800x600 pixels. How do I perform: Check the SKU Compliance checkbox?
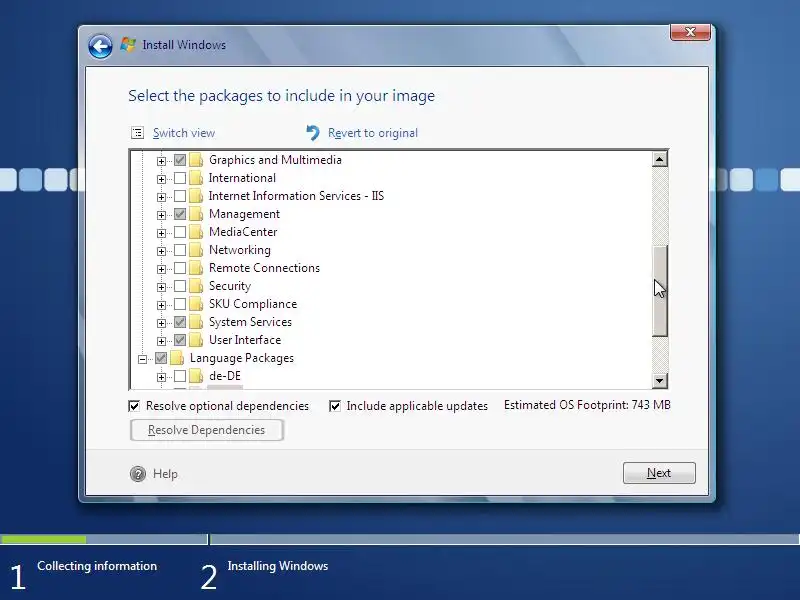coord(180,304)
